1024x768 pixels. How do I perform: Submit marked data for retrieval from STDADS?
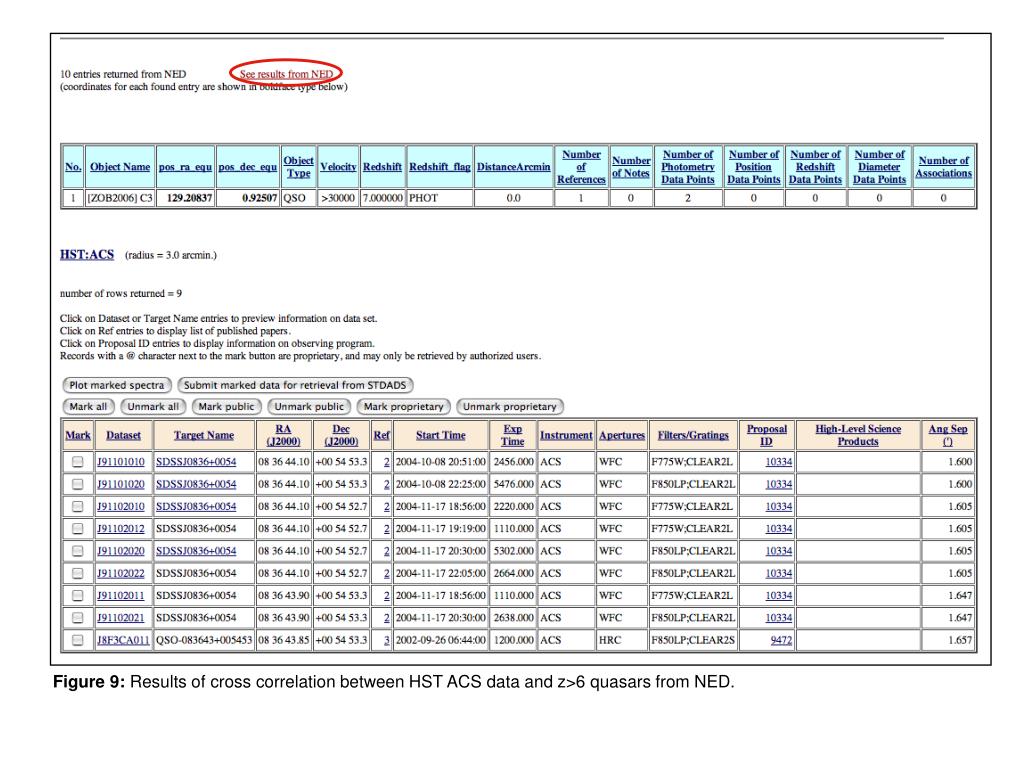(295, 385)
